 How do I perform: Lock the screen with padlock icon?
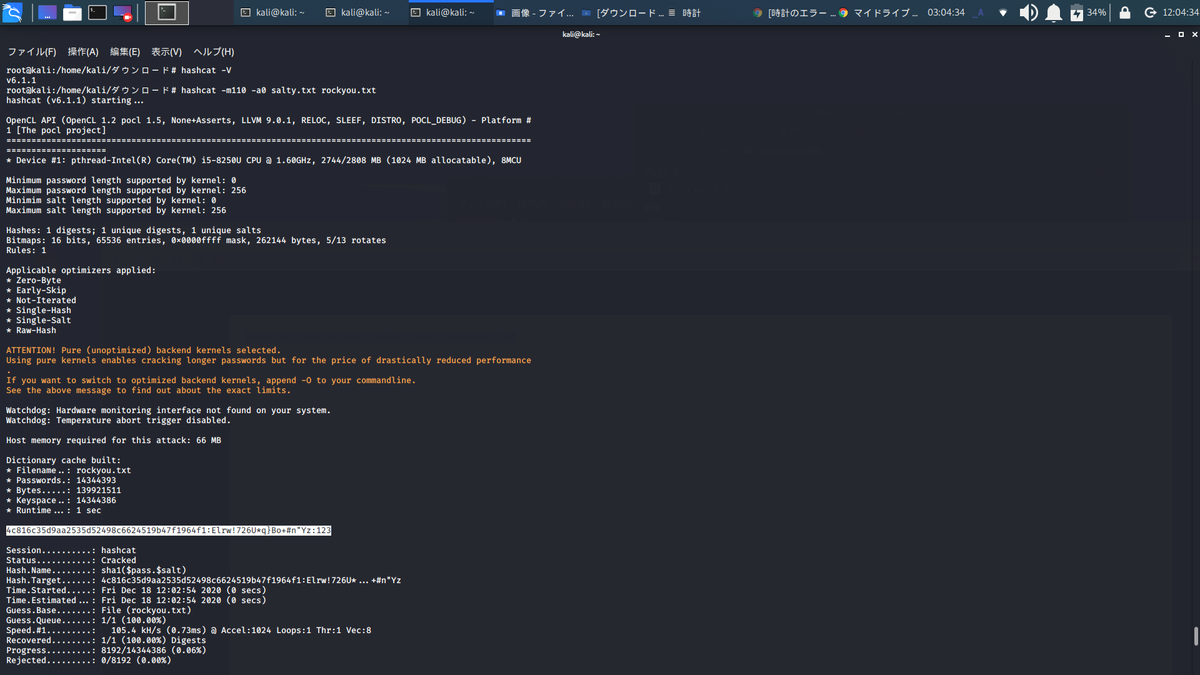(1125, 13)
